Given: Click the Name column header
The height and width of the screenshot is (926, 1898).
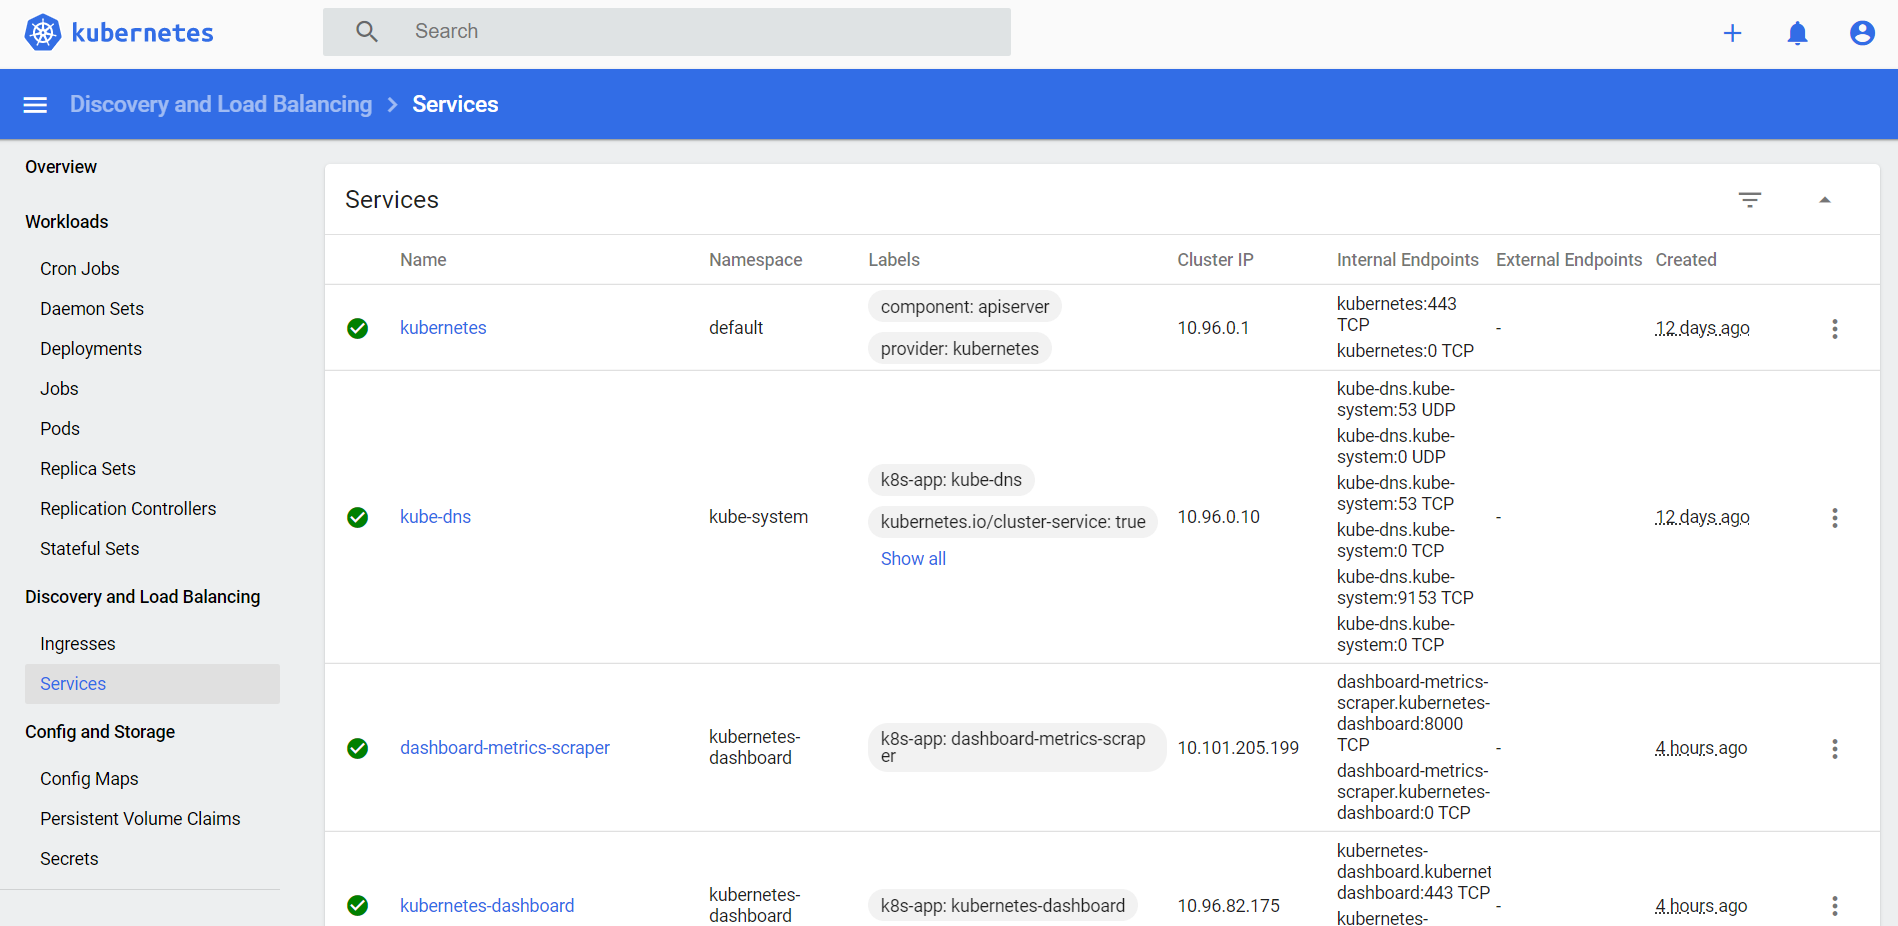Looking at the screenshot, I should (423, 260).
